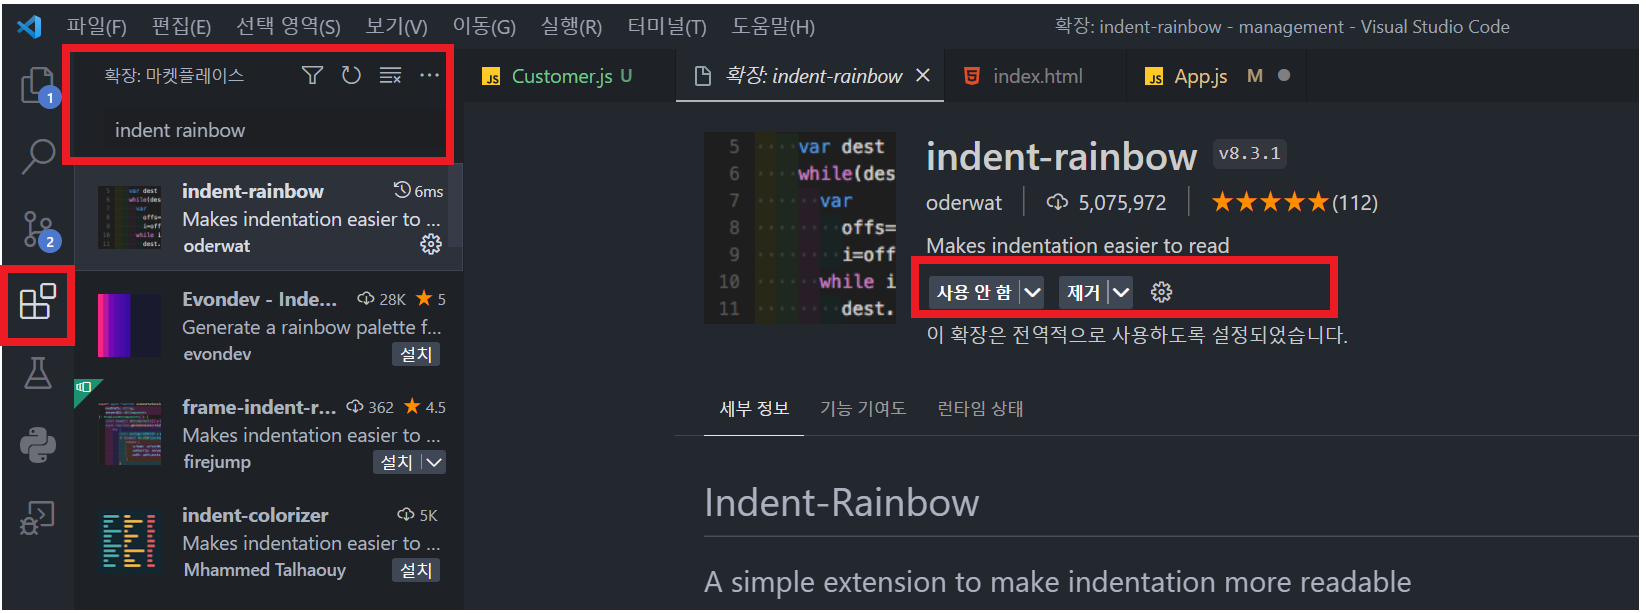Switch to the index.html editor tab
The width and height of the screenshot is (1646, 613).
(x=1036, y=76)
